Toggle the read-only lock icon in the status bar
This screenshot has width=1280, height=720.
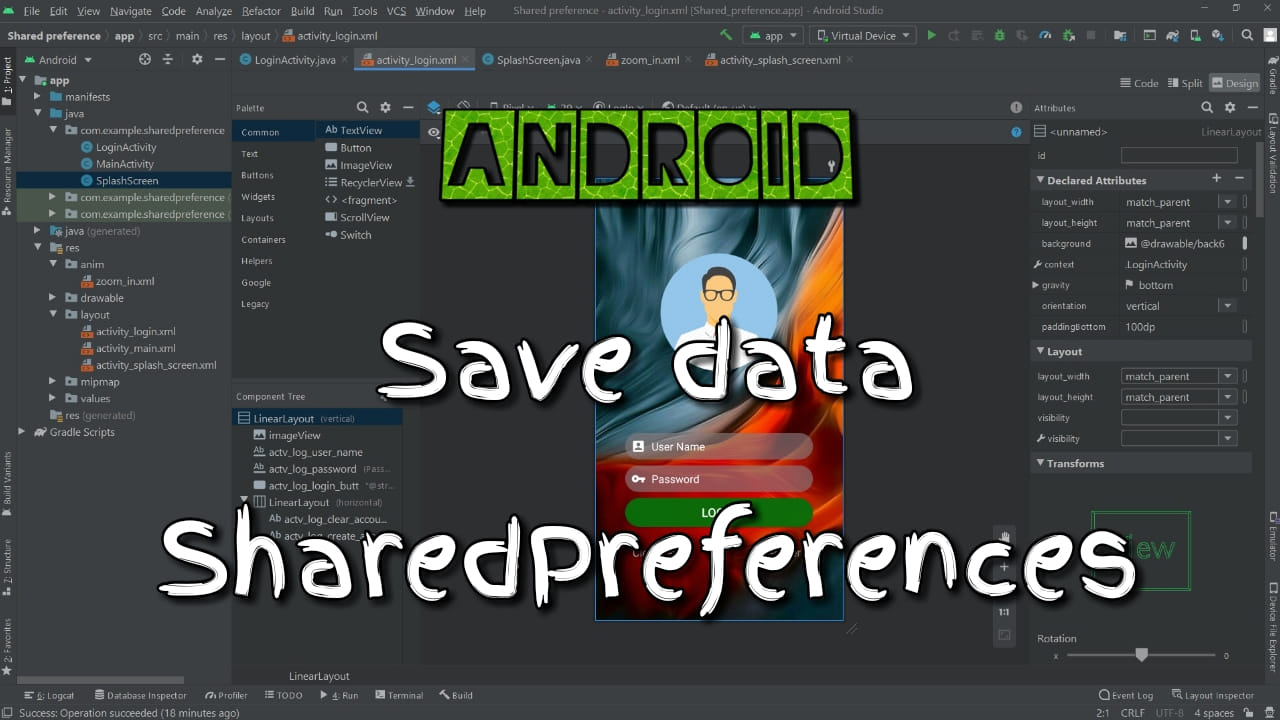(1250, 713)
